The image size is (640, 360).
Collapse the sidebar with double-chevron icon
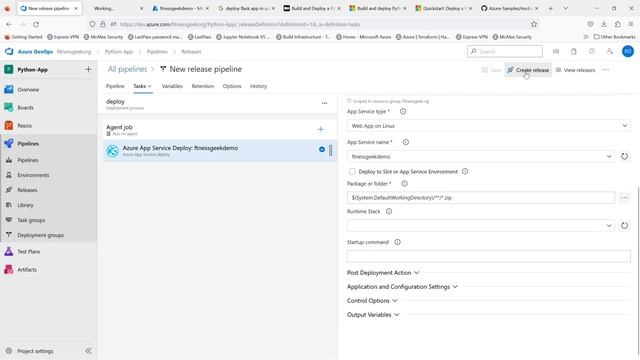click(89, 351)
